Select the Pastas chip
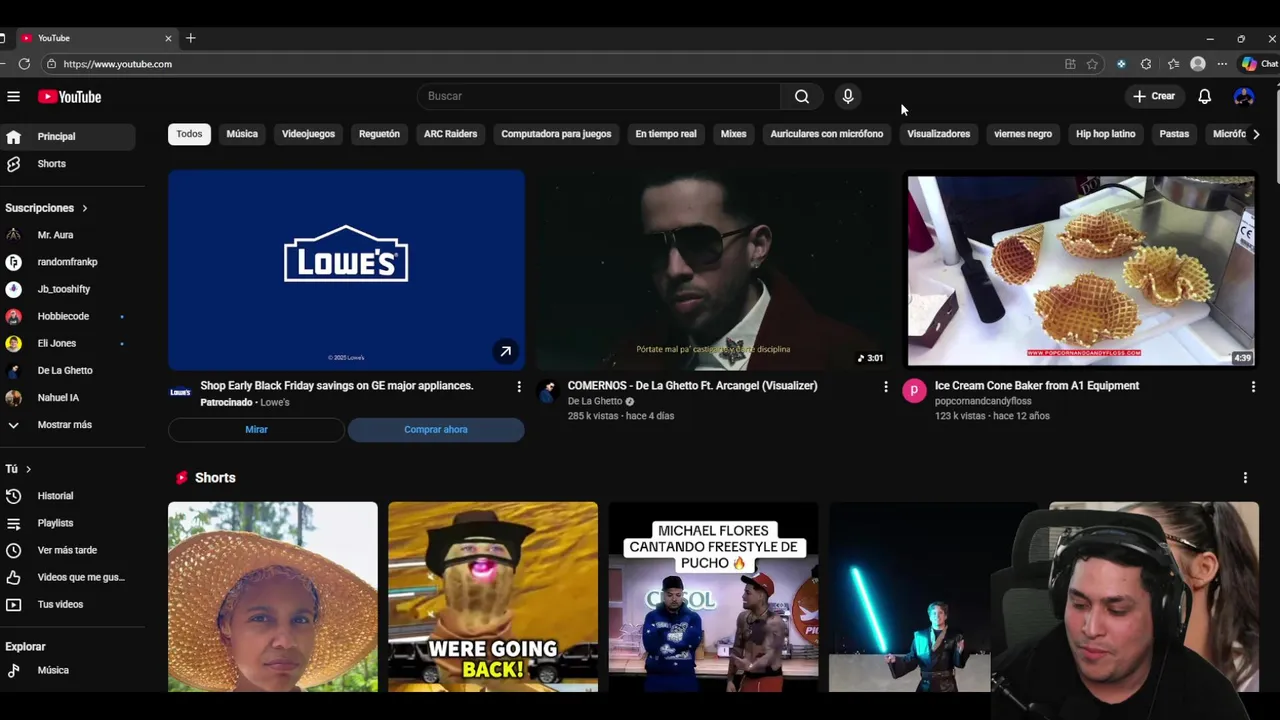Image resolution: width=1280 pixels, height=720 pixels. pos(1174,134)
